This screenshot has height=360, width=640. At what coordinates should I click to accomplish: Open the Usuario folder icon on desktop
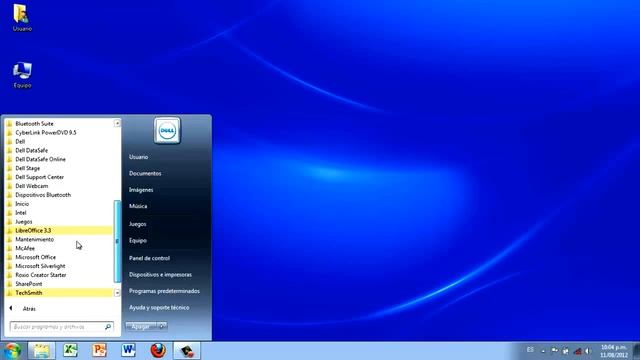pos(22,18)
